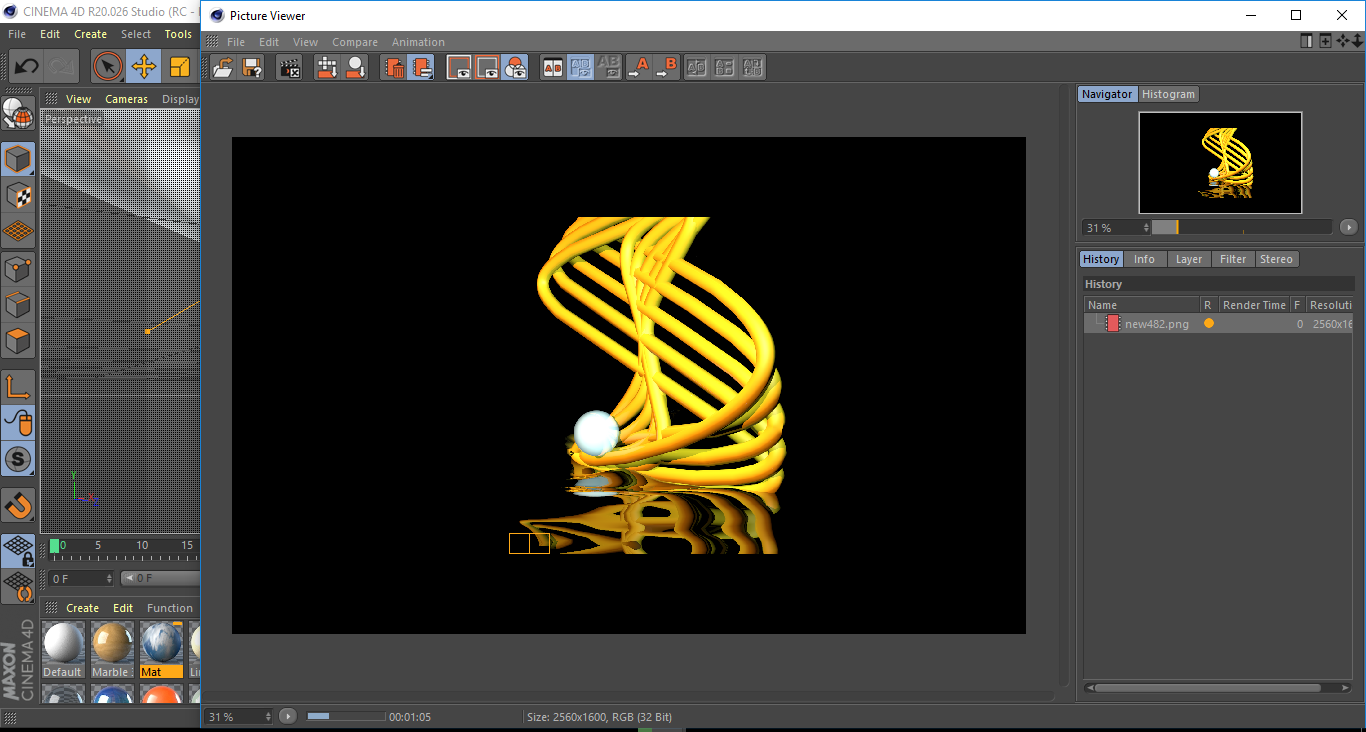Select the Filter tab
The width and height of the screenshot is (1366, 732).
[x=1233, y=259]
